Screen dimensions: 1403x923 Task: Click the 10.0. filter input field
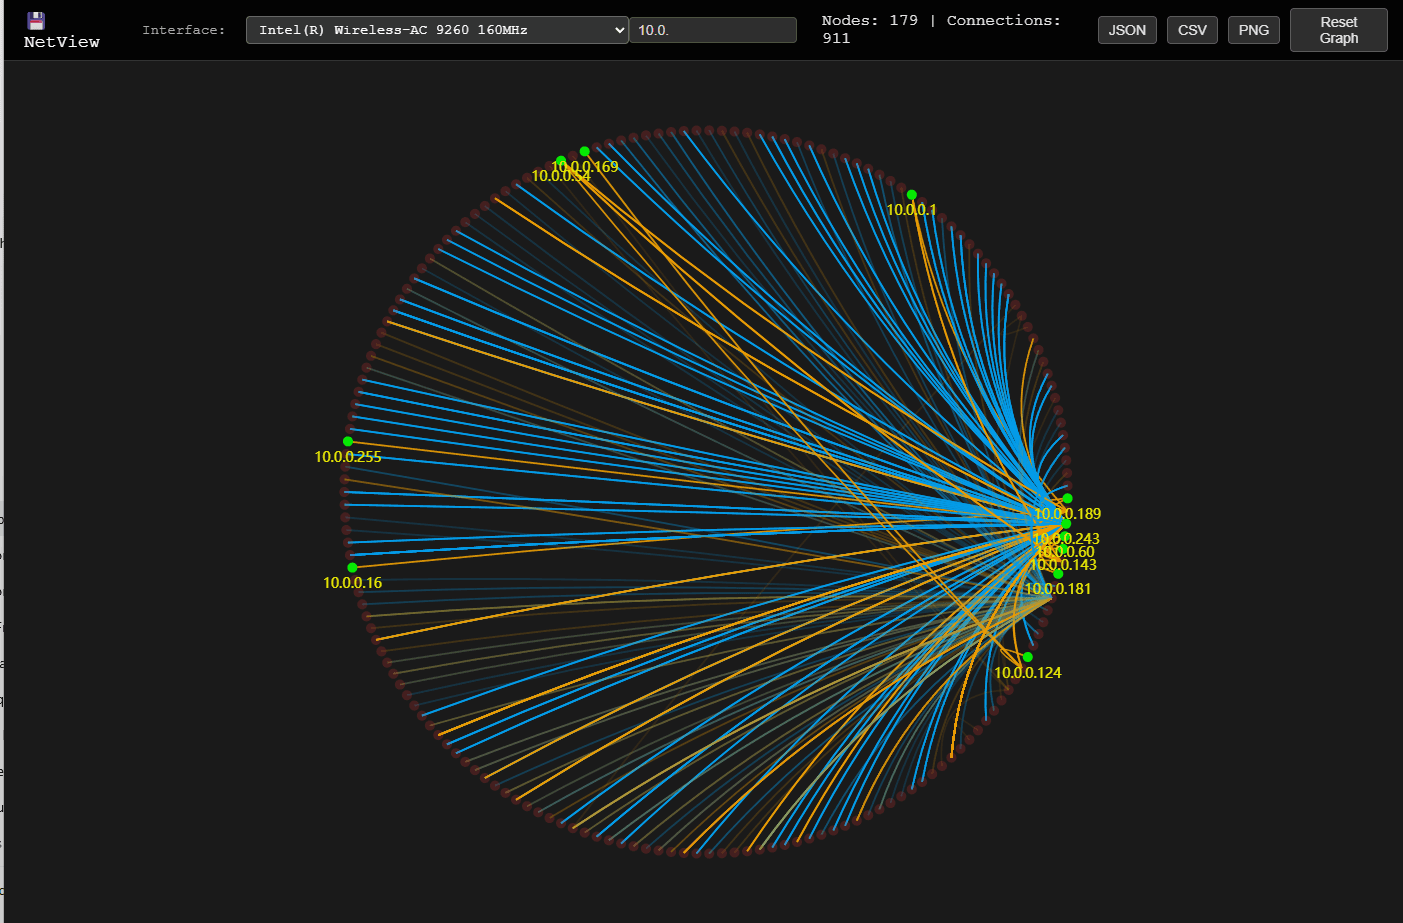(713, 30)
